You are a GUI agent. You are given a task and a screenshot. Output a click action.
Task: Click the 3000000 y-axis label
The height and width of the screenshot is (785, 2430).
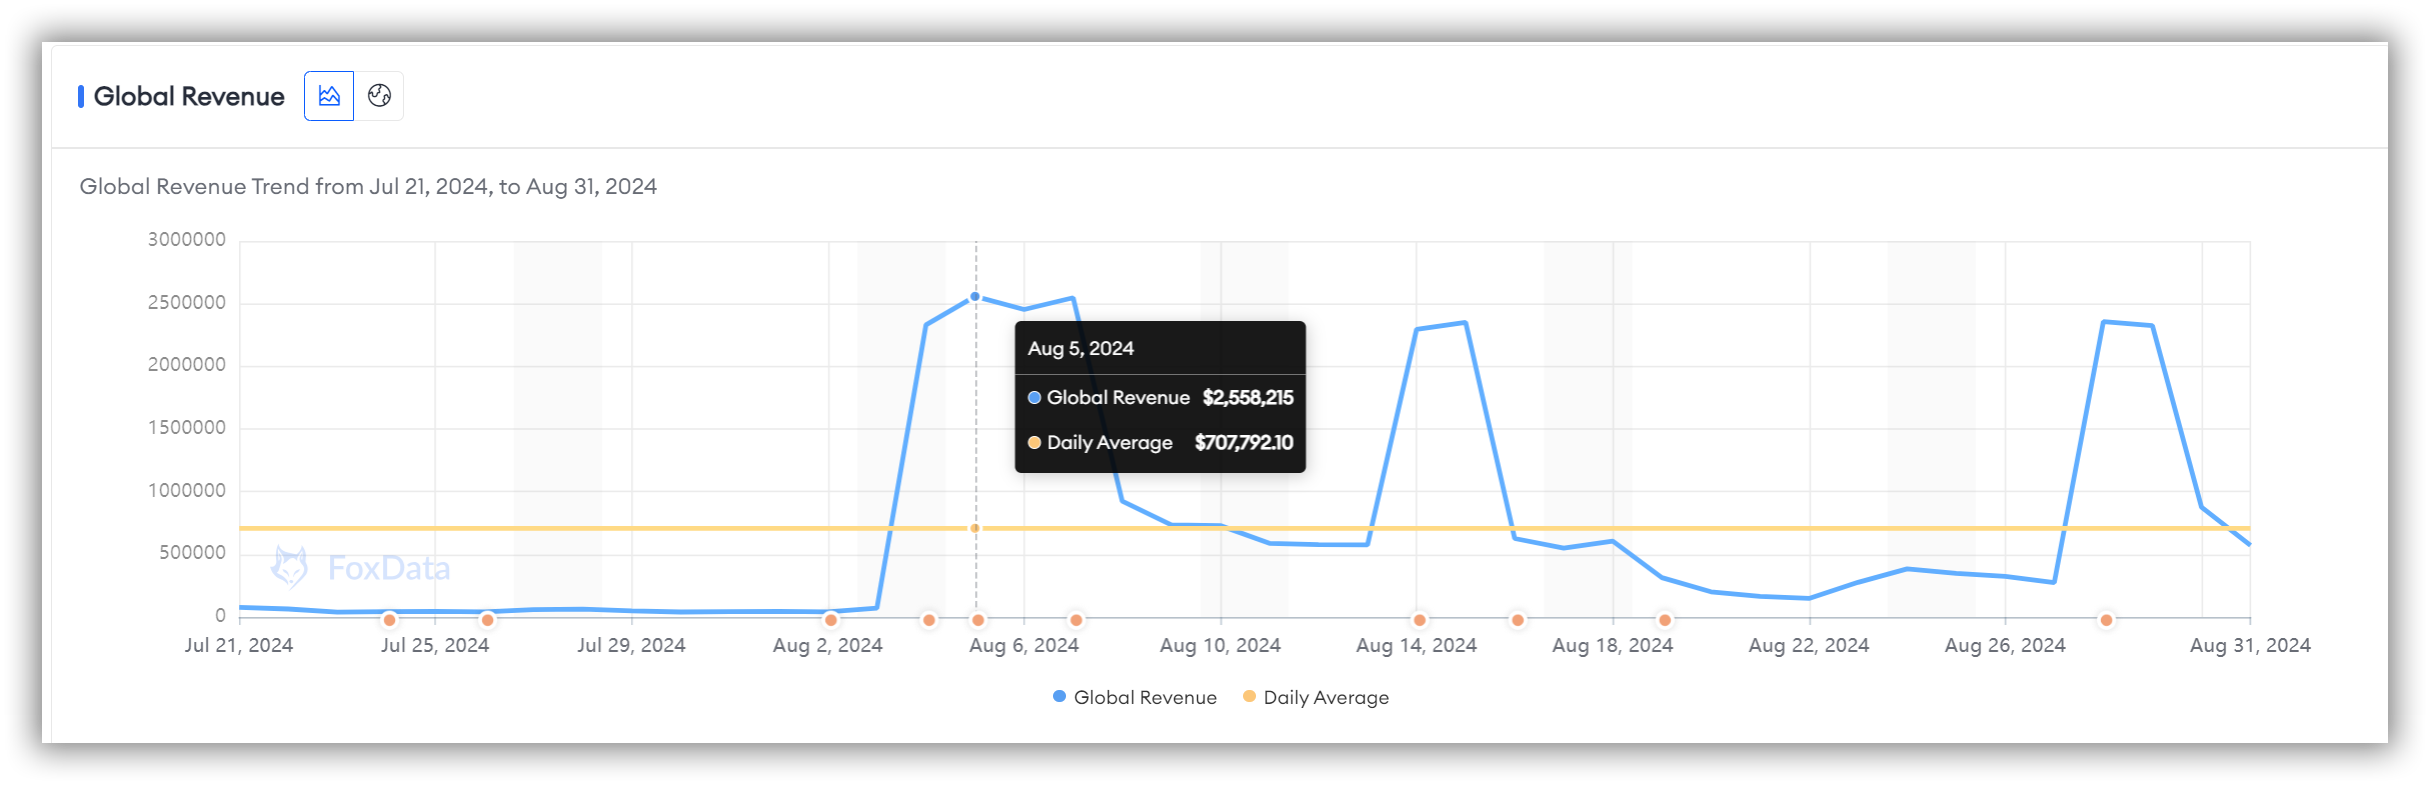coord(187,239)
